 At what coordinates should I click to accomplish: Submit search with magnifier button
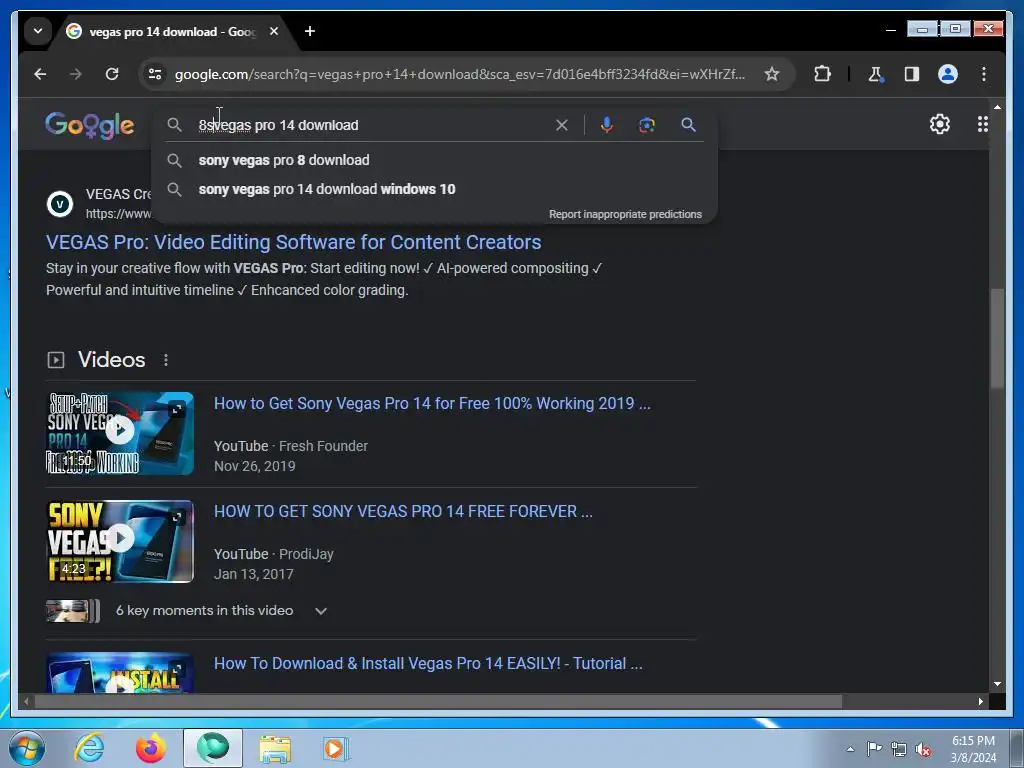(688, 125)
